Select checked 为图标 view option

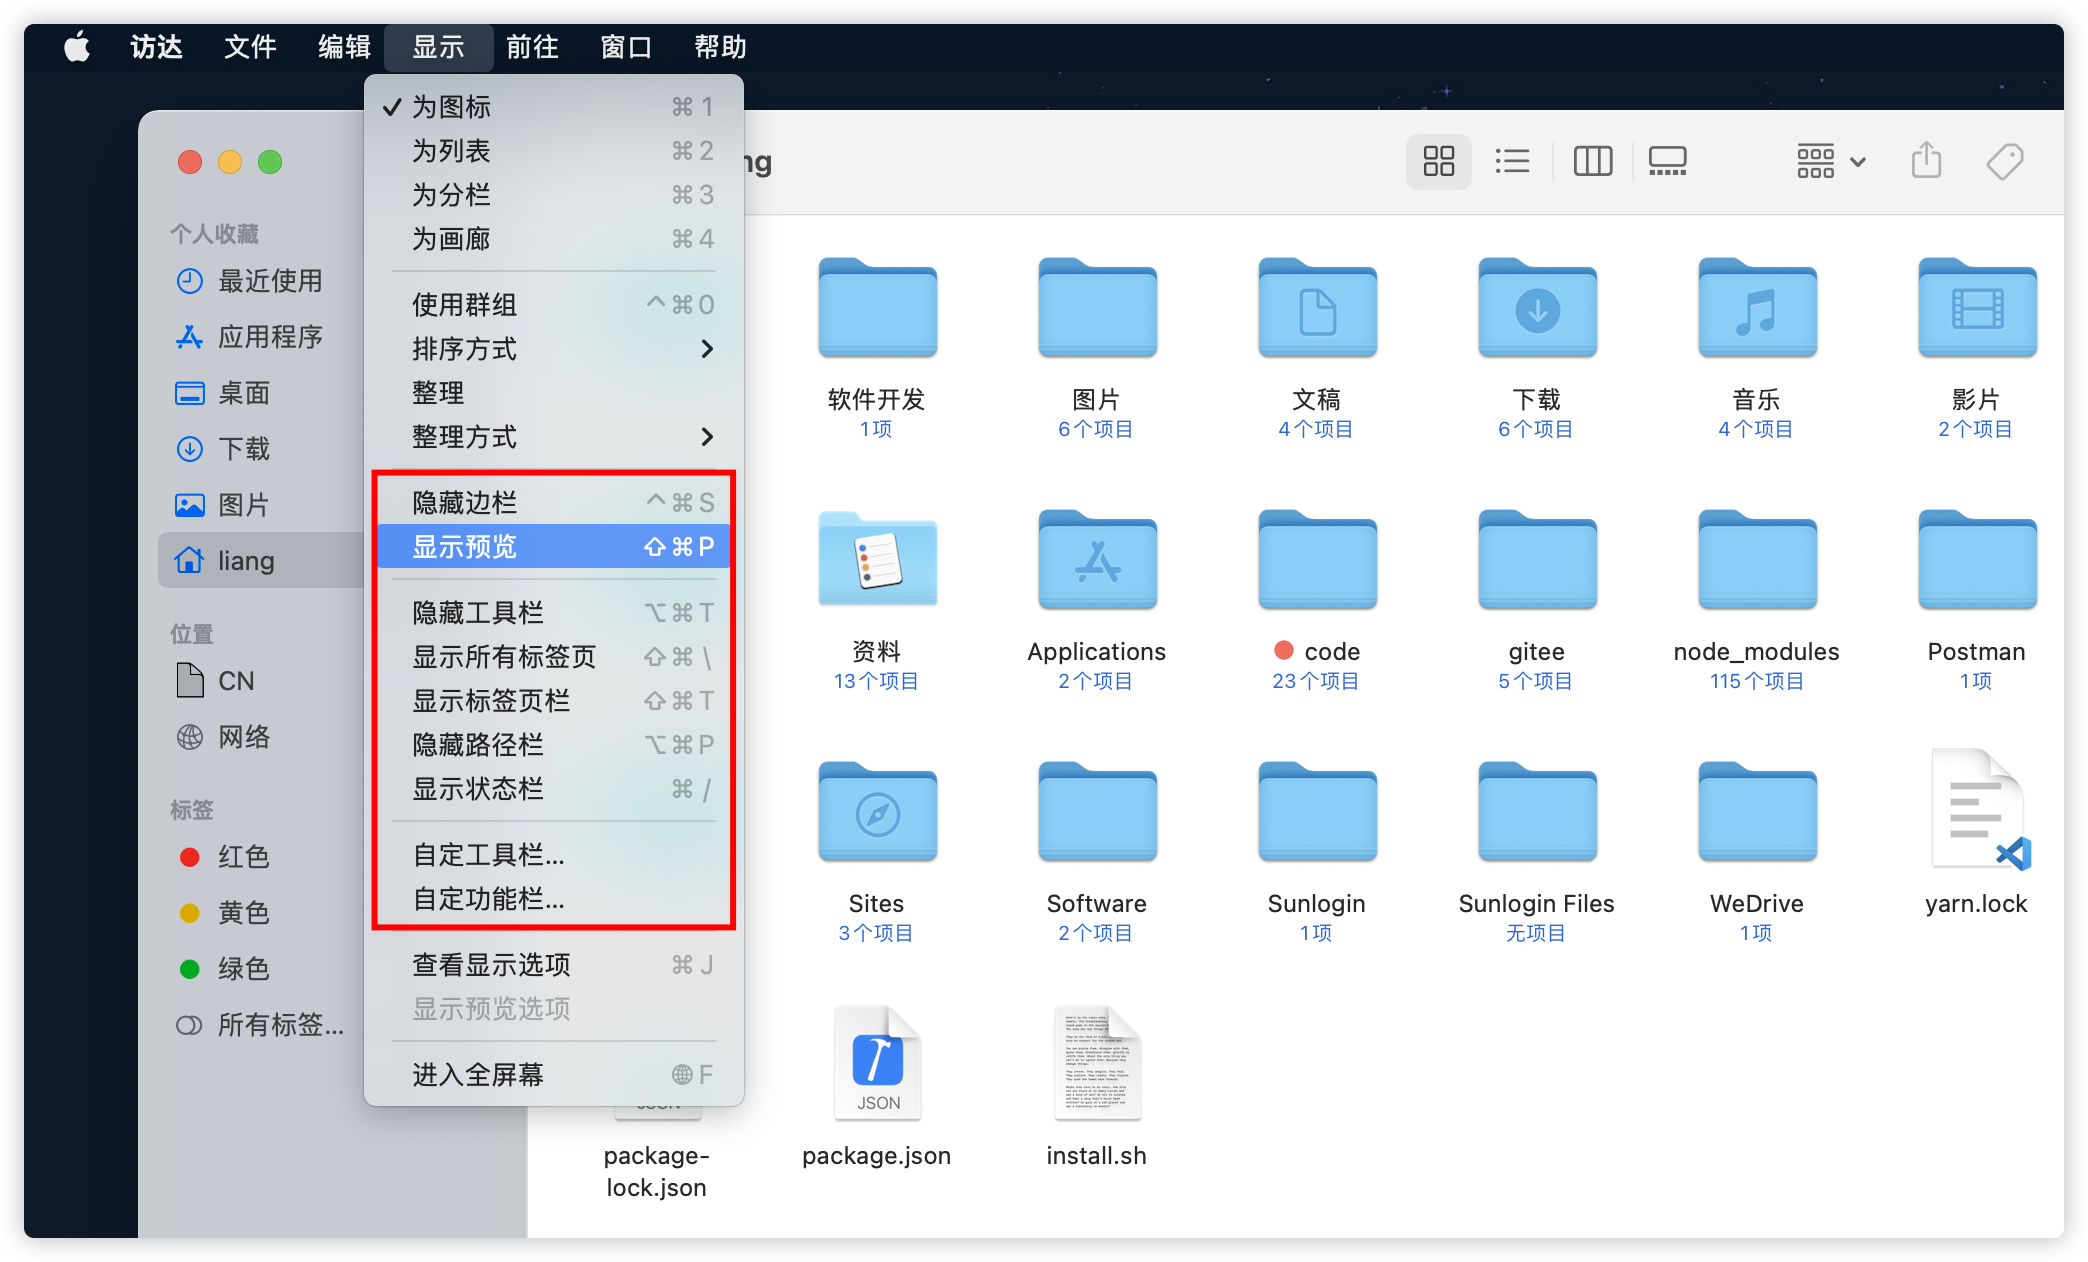pos(452,107)
